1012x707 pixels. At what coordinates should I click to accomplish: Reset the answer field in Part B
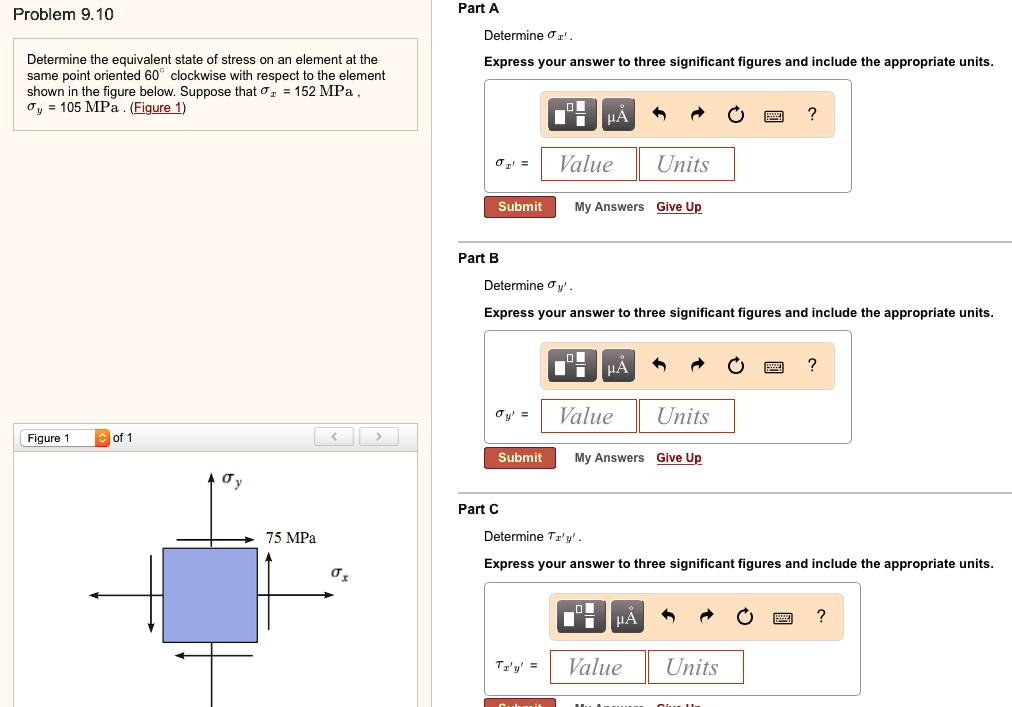click(736, 365)
